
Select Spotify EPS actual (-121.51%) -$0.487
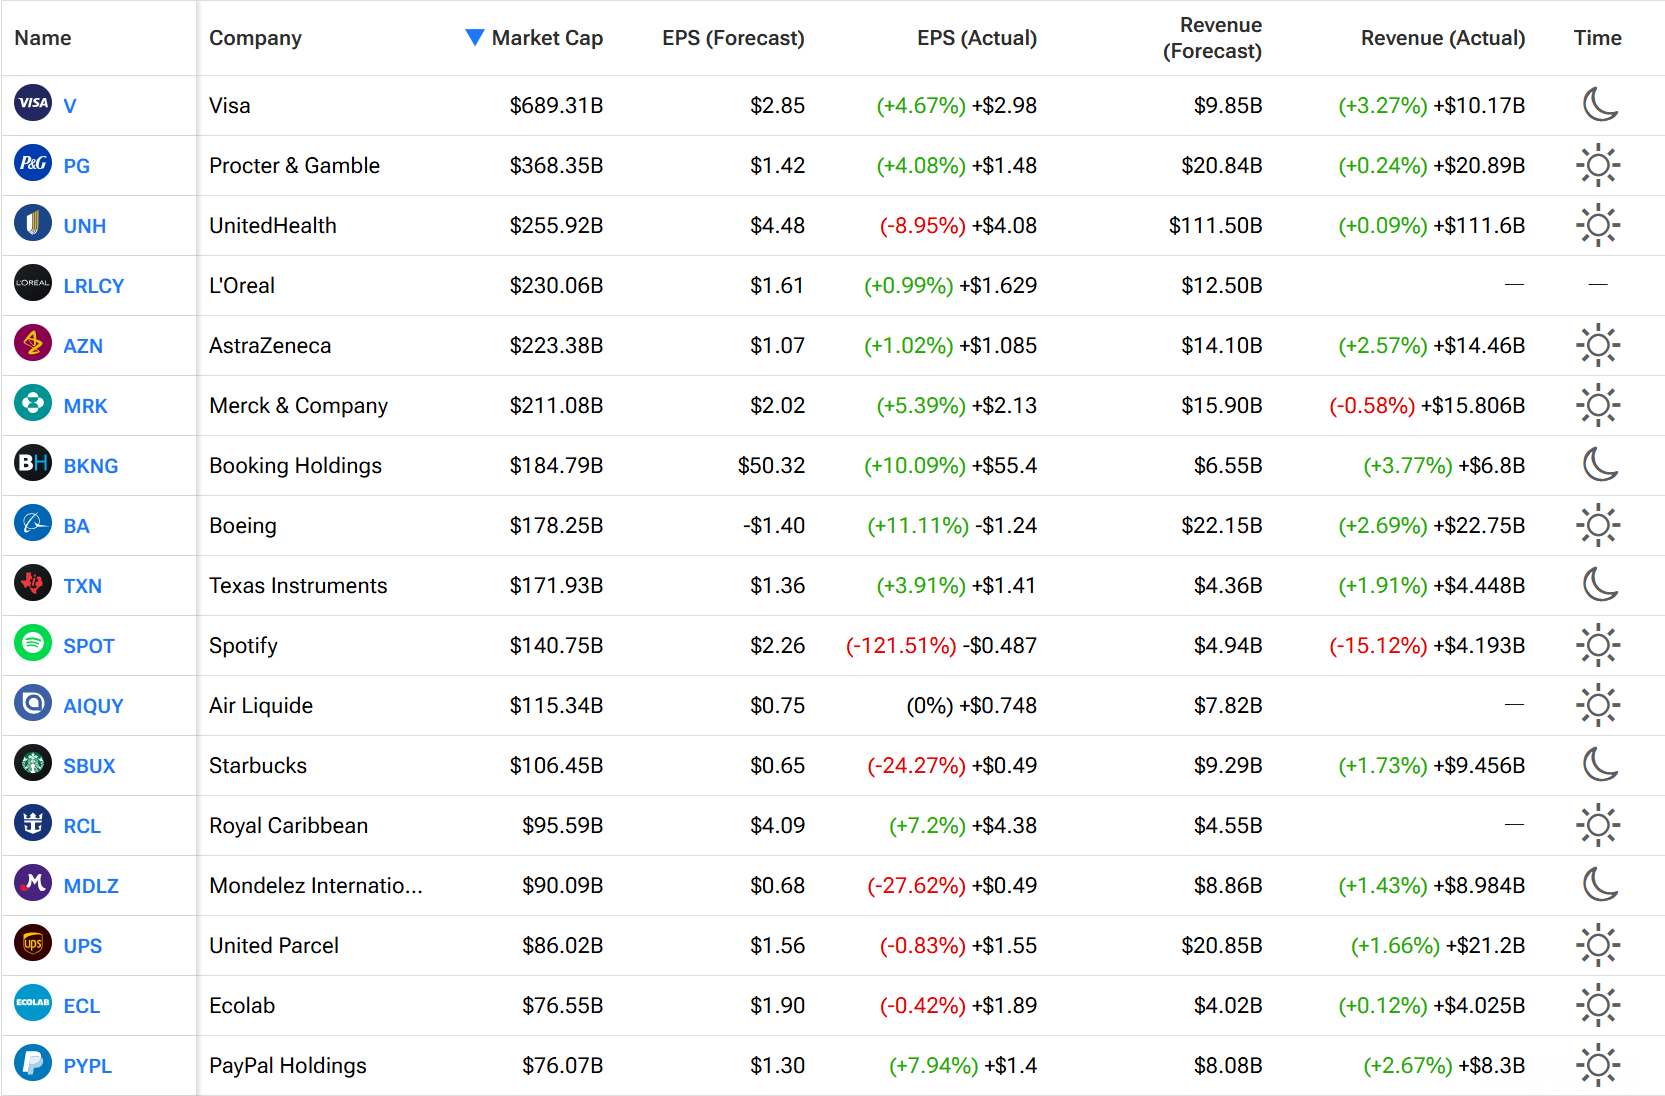941,646
